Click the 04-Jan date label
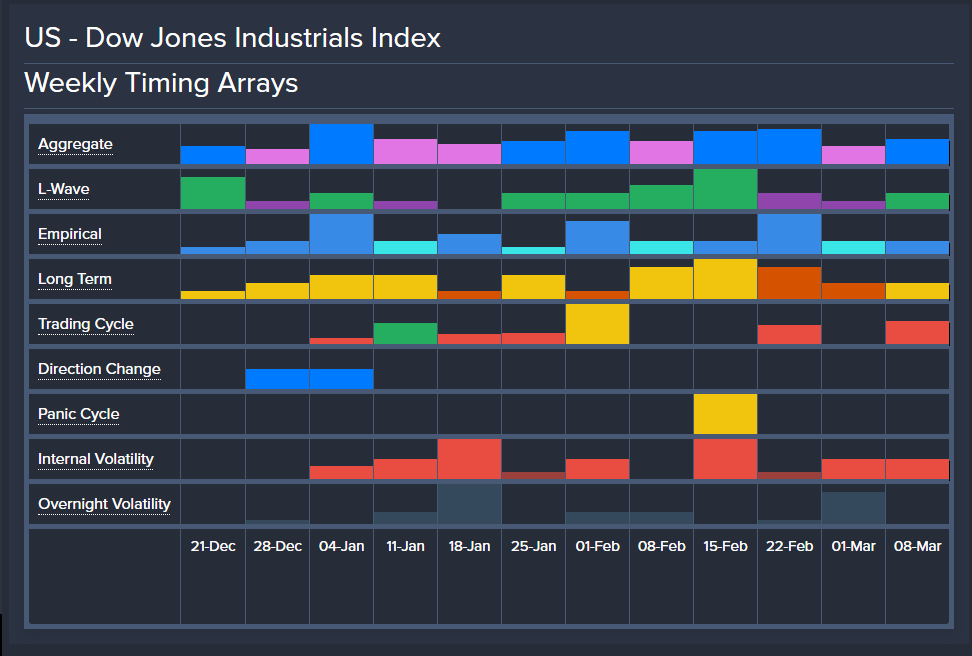This screenshot has width=972, height=656. point(342,546)
